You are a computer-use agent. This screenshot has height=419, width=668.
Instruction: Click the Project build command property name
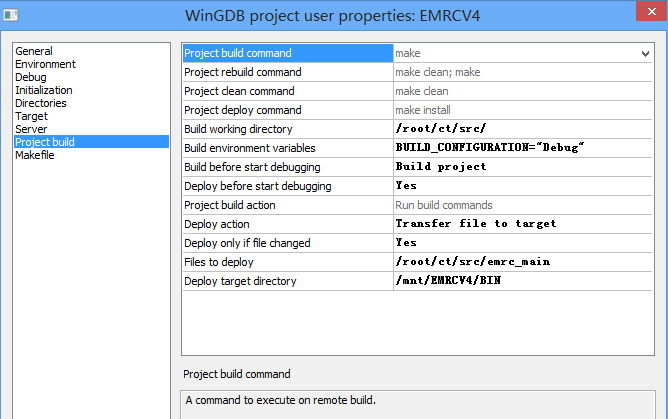click(288, 53)
